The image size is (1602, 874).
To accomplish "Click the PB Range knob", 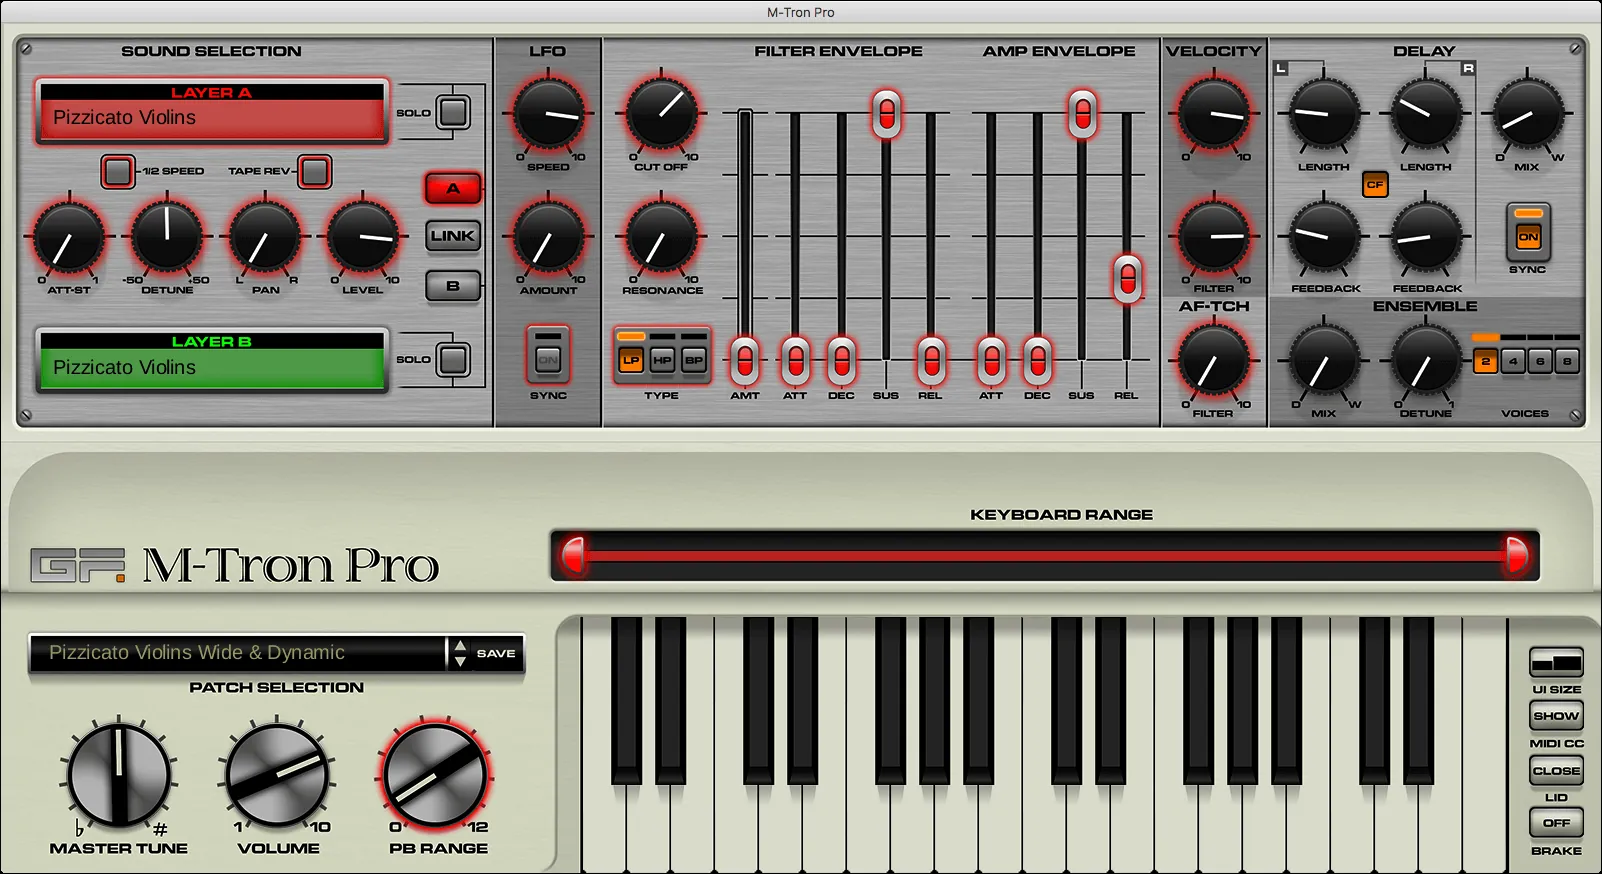I will [x=436, y=775].
